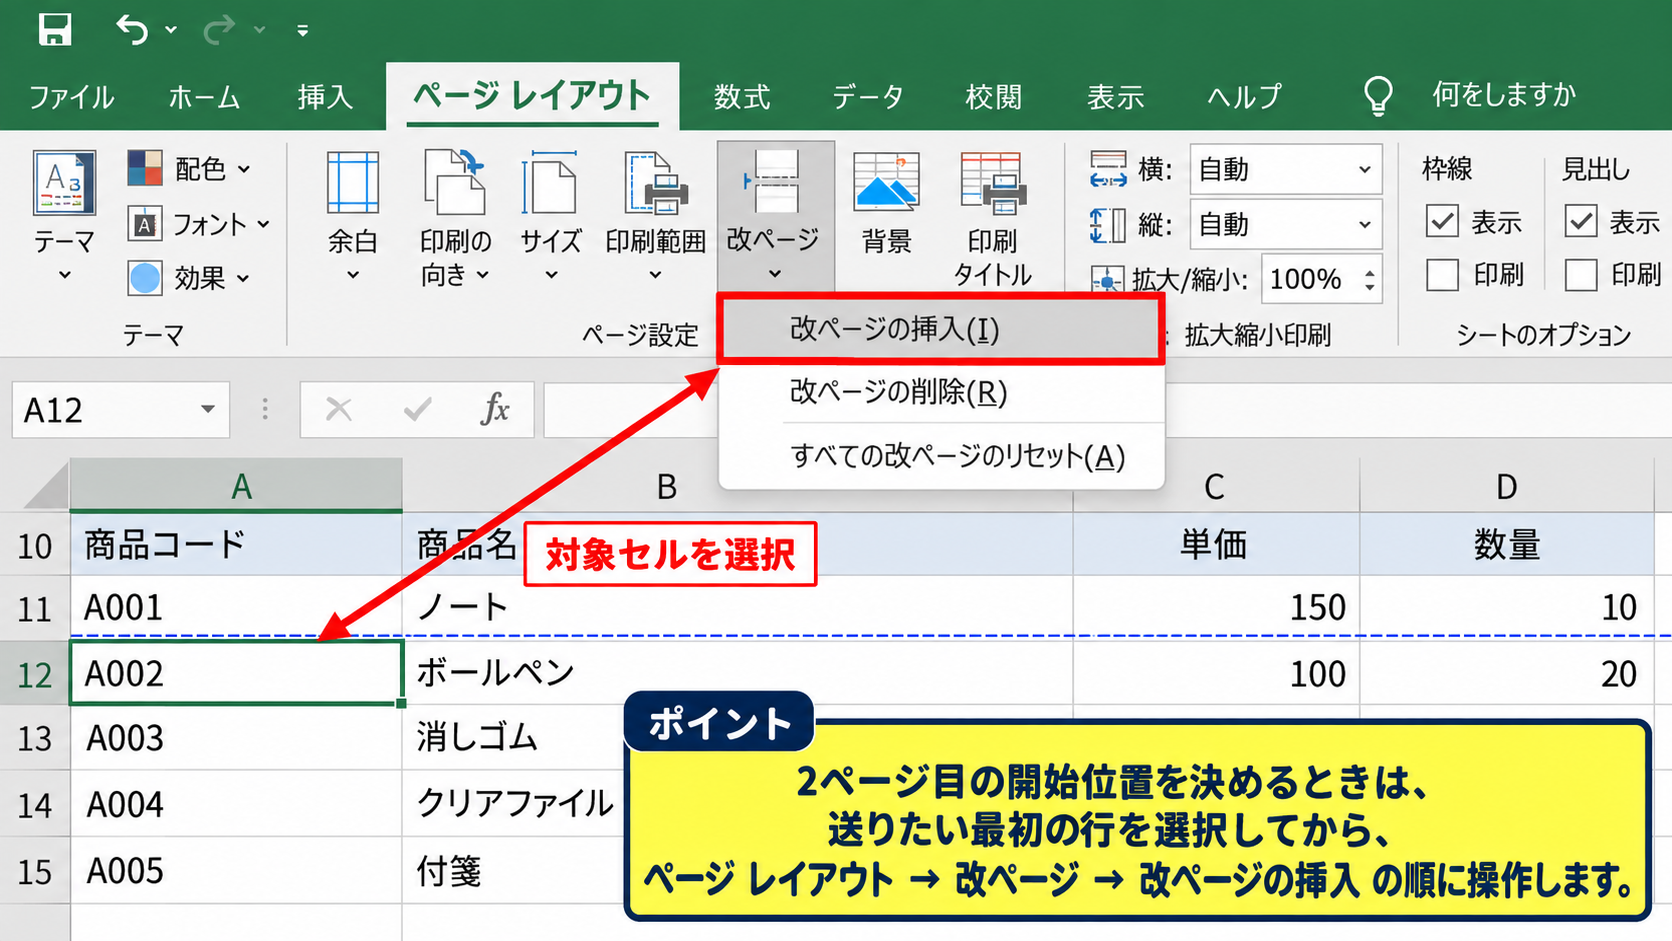
Task: Open the 縦 height dropdown set to 自動
Action: point(1285,224)
